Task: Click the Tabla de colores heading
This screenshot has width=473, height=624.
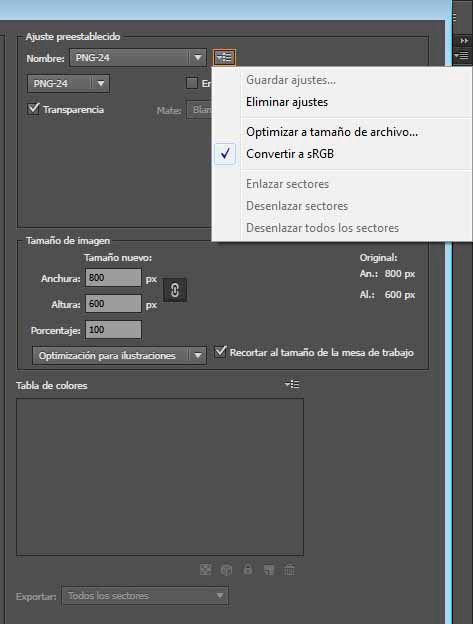Action: click(52, 386)
